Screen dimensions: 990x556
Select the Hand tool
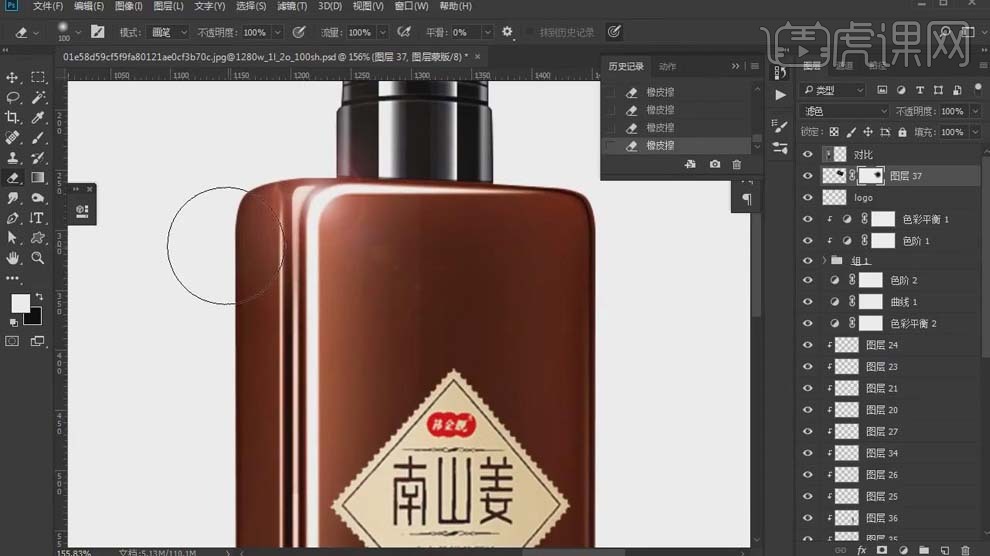coord(12,258)
